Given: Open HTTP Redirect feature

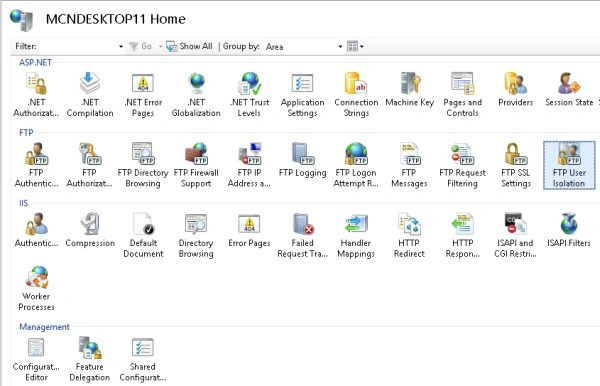Looking at the screenshot, I should (x=409, y=235).
